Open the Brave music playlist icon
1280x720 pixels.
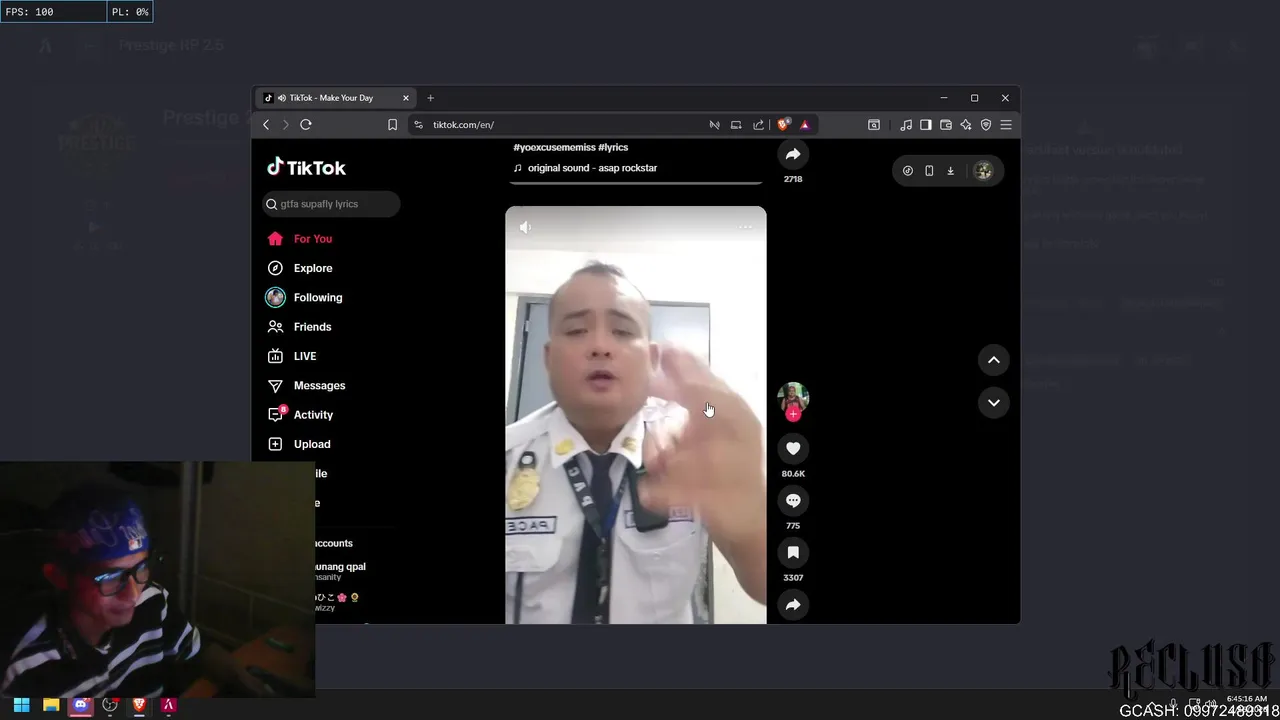pyautogui.click(x=906, y=125)
